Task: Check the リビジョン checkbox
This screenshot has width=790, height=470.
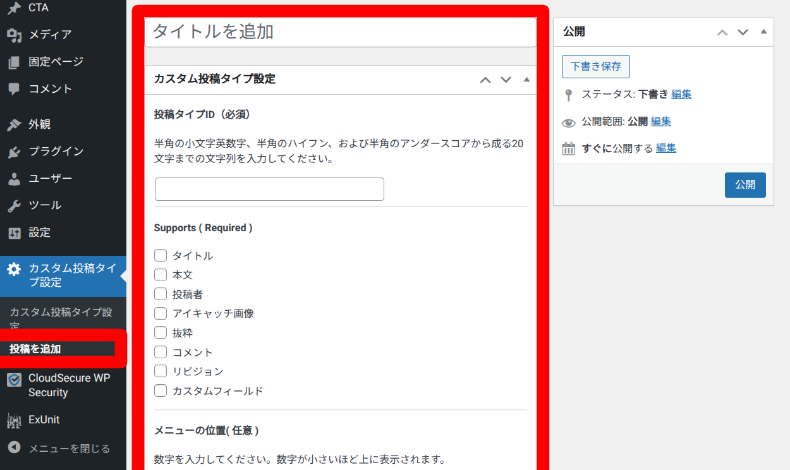Action: [x=160, y=371]
